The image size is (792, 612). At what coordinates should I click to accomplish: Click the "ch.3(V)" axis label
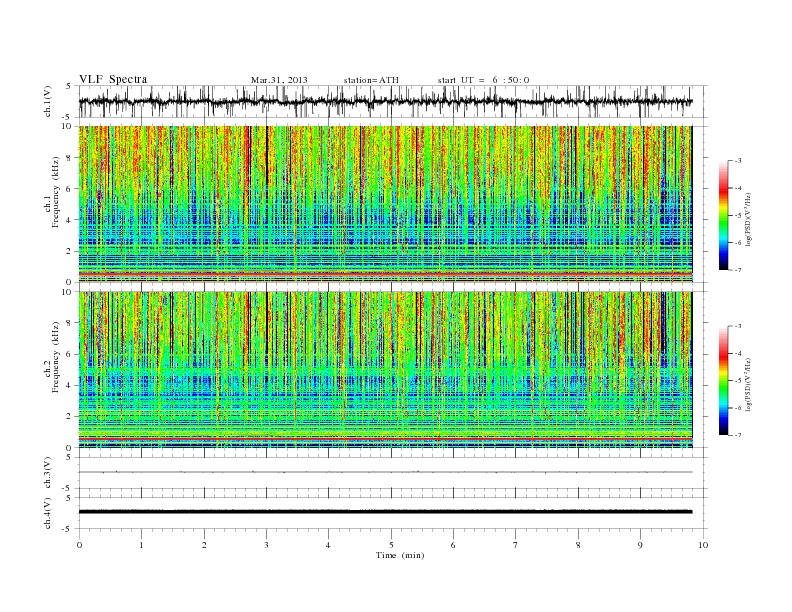(x=48, y=473)
